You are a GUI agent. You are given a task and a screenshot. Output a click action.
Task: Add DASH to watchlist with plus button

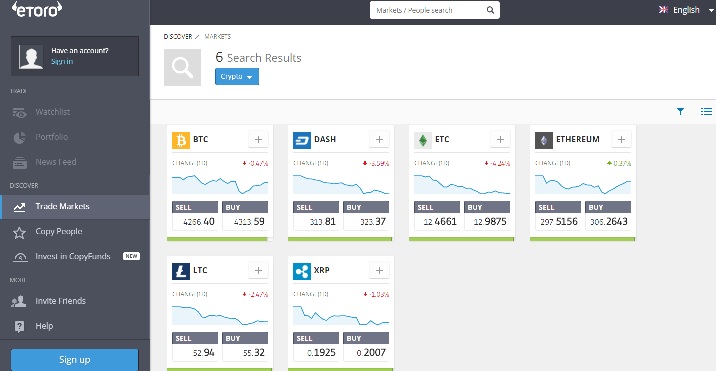[x=379, y=139]
